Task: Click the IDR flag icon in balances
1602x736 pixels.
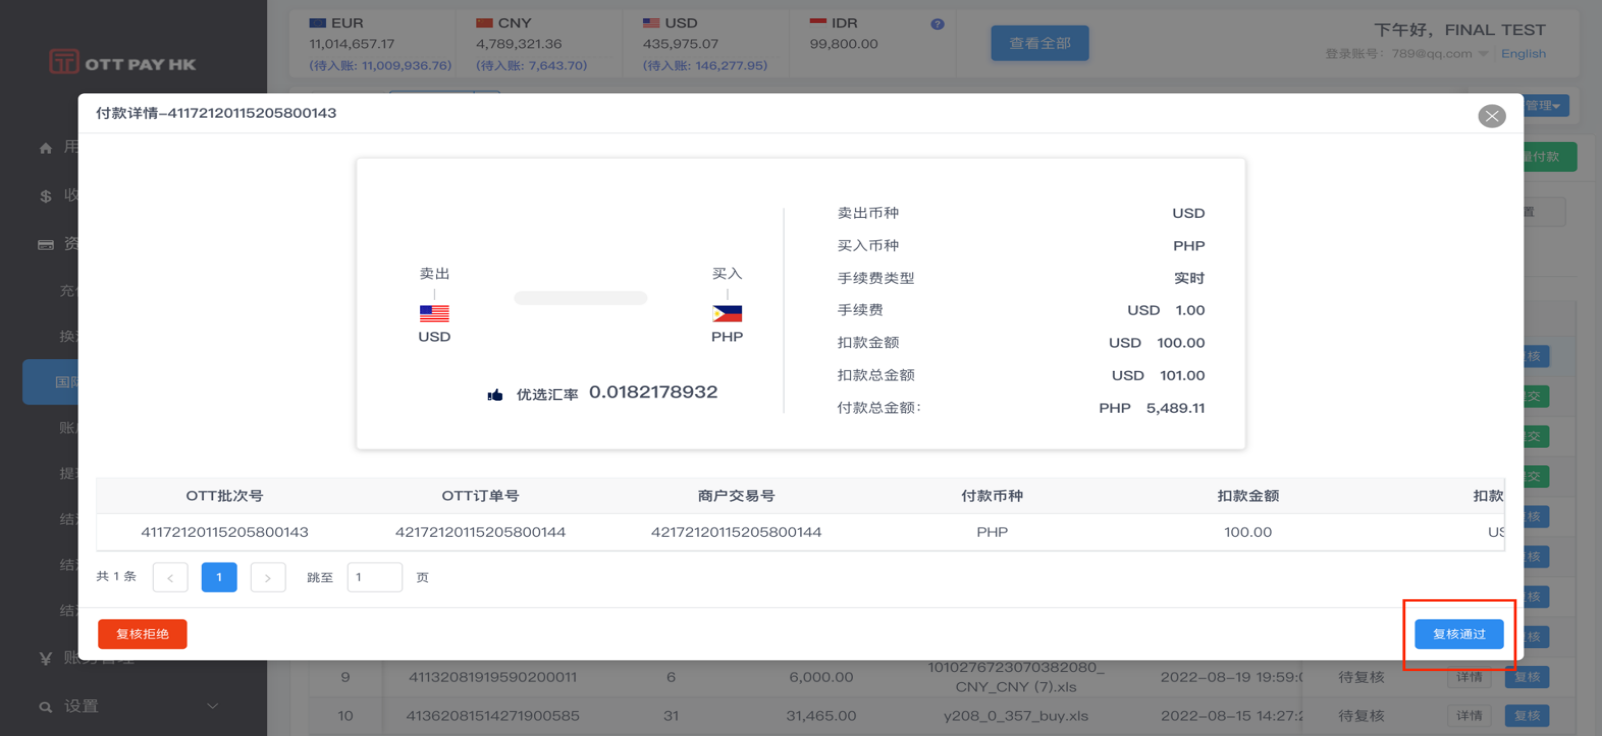Action: coord(818,23)
